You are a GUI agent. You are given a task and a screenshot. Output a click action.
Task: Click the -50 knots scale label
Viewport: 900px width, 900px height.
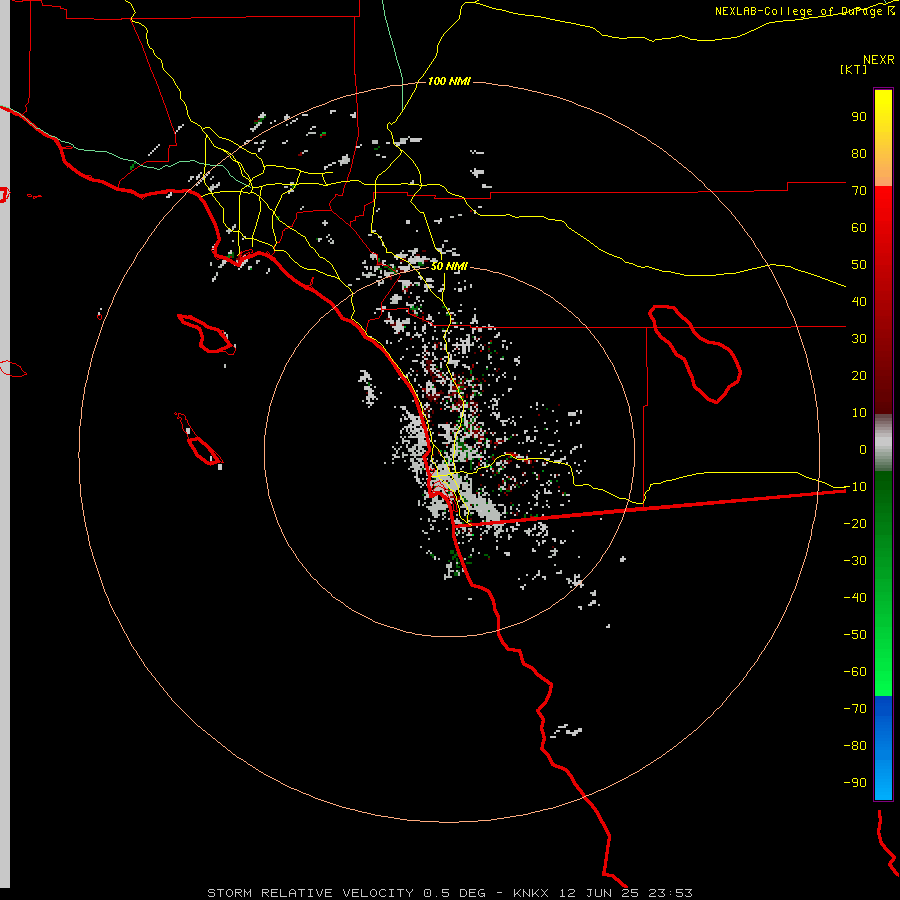(855, 634)
